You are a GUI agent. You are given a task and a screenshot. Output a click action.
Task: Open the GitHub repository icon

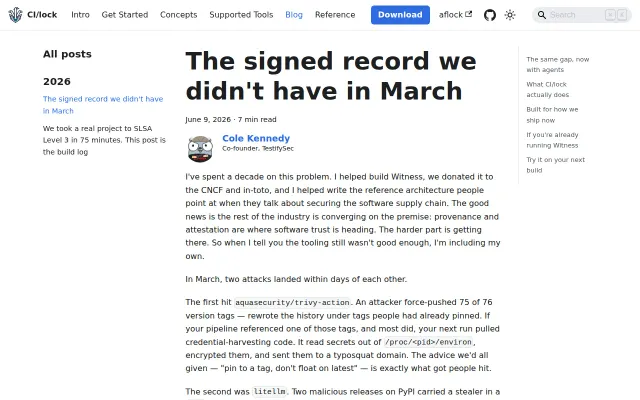coord(490,15)
